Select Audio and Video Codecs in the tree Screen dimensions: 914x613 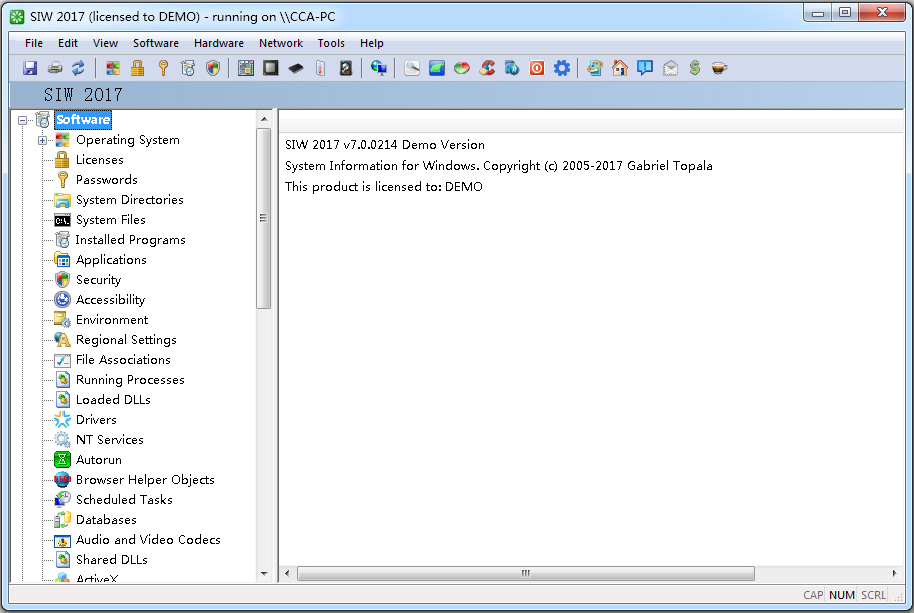tap(148, 540)
